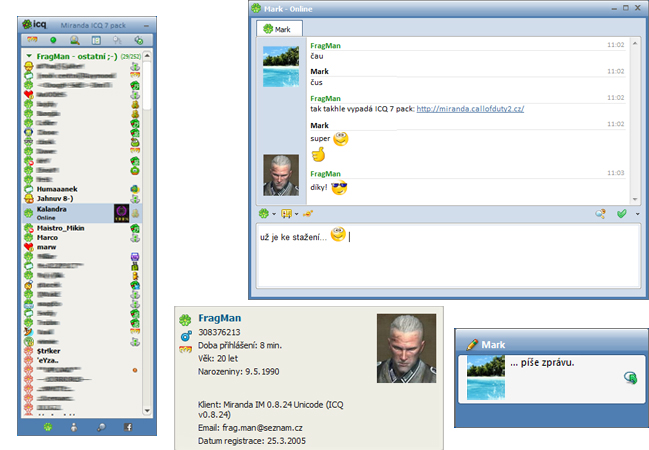
Task: Open send options dropdown arrow beside checkmark
Action: 637,214
